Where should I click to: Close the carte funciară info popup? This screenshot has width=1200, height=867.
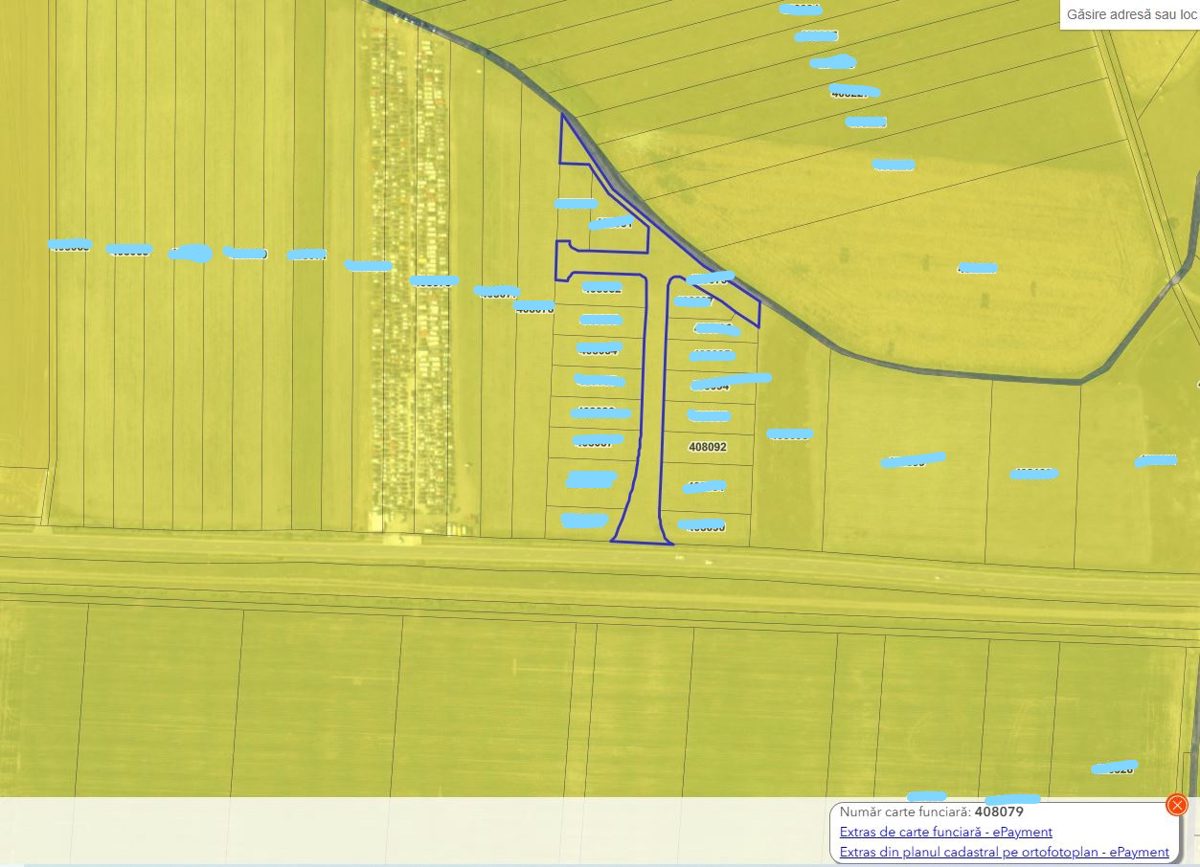(1177, 804)
